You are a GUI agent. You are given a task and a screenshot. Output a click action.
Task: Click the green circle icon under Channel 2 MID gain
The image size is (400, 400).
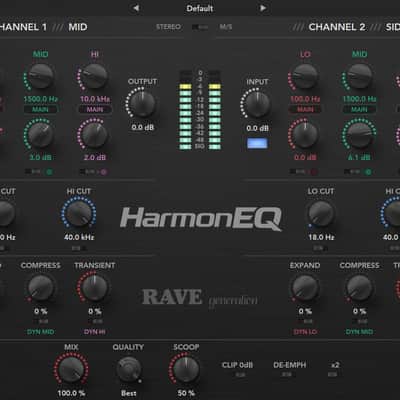pyautogui.click(x=368, y=172)
